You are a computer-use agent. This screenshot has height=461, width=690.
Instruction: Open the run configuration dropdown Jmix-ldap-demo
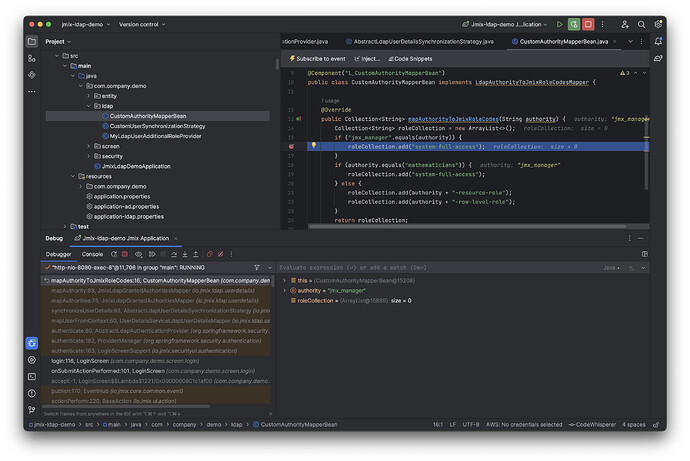[x=505, y=24]
